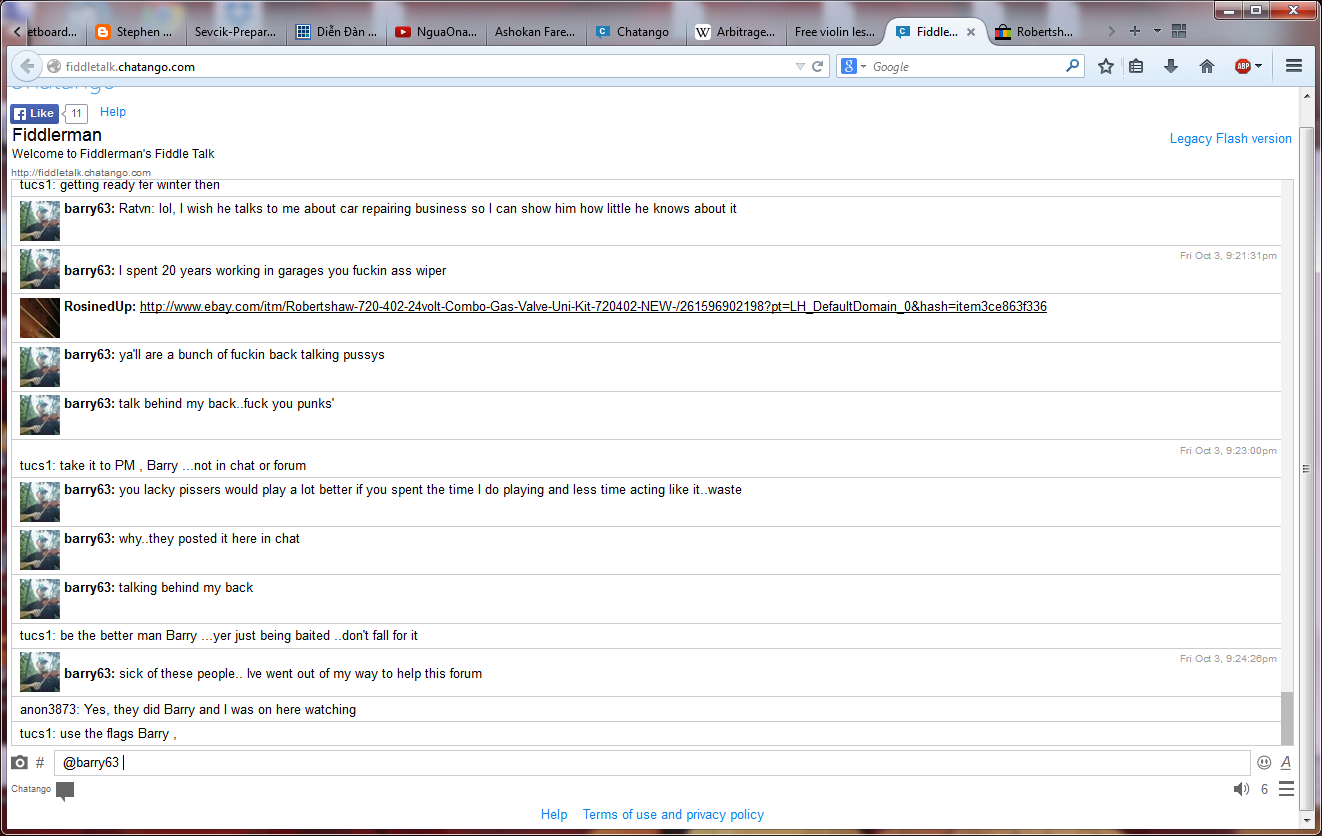Screen dimensions: 1322x836
Task: Click the hashtag channel icon beside message box
Action: 40,763
